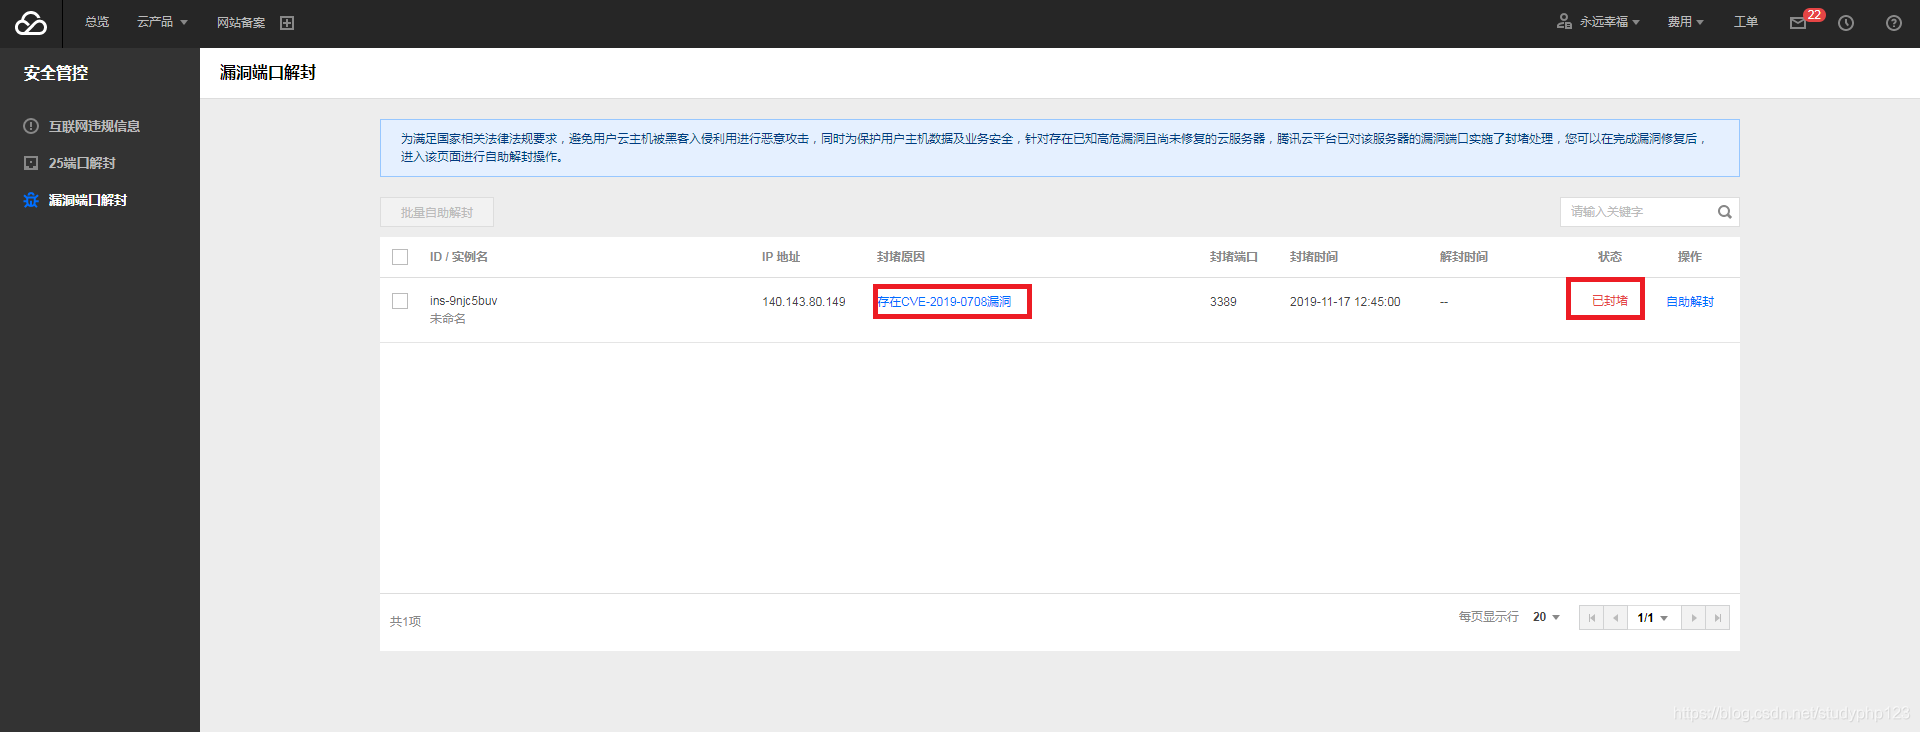This screenshot has width=1920, height=732.
Task: Click the search magnifier icon
Action: pyautogui.click(x=1725, y=212)
